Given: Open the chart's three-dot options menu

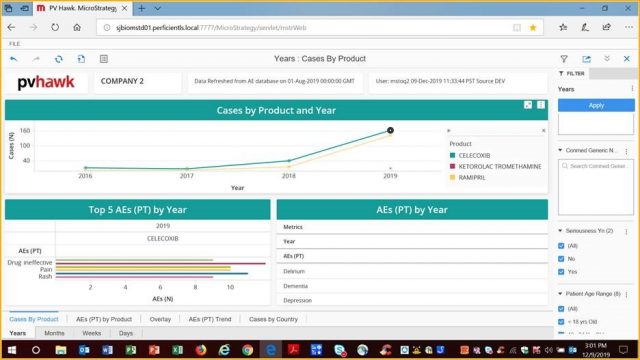Looking at the screenshot, I should (x=541, y=105).
